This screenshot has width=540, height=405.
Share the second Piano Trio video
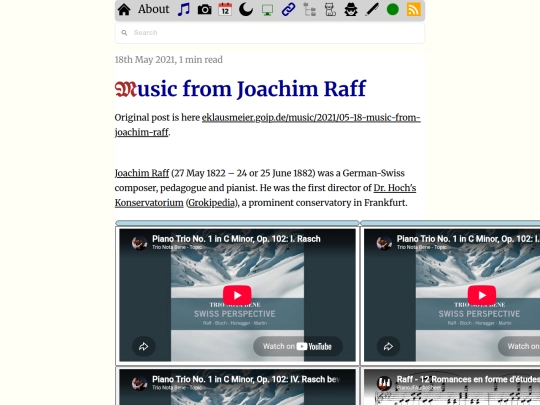[x=388, y=346]
